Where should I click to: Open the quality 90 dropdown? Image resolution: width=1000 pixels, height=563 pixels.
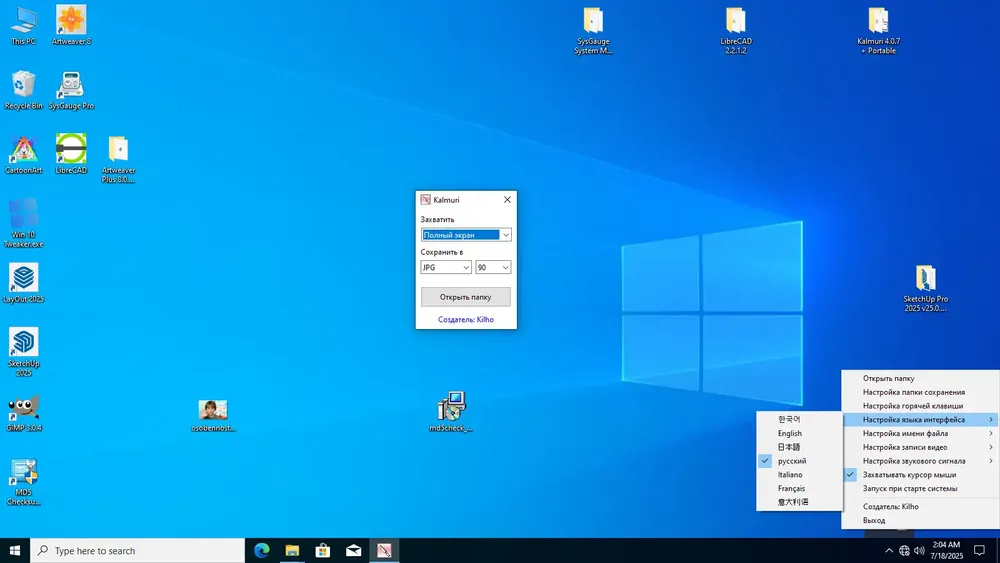493,267
